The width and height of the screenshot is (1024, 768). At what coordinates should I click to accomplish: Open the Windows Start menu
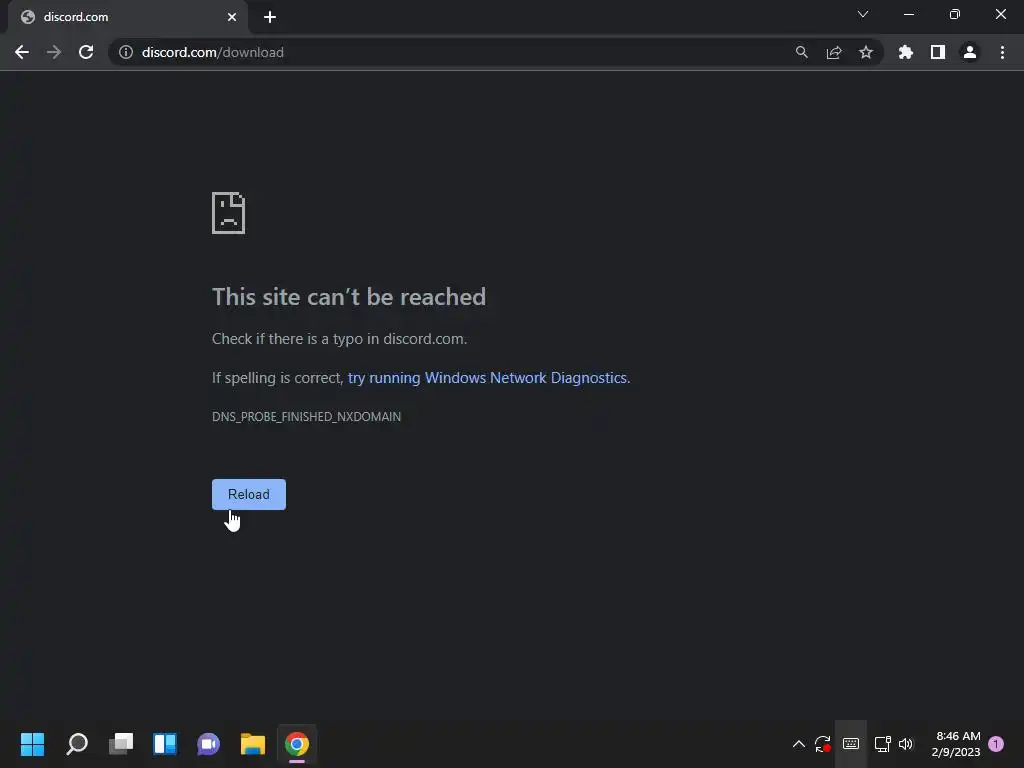(32, 744)
